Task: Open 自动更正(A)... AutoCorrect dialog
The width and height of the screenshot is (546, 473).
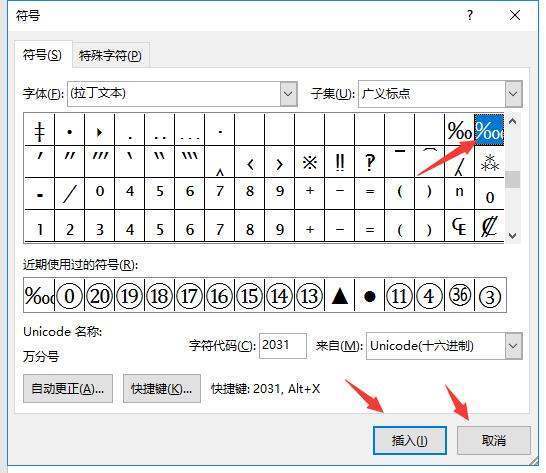Action: [68, 389]
